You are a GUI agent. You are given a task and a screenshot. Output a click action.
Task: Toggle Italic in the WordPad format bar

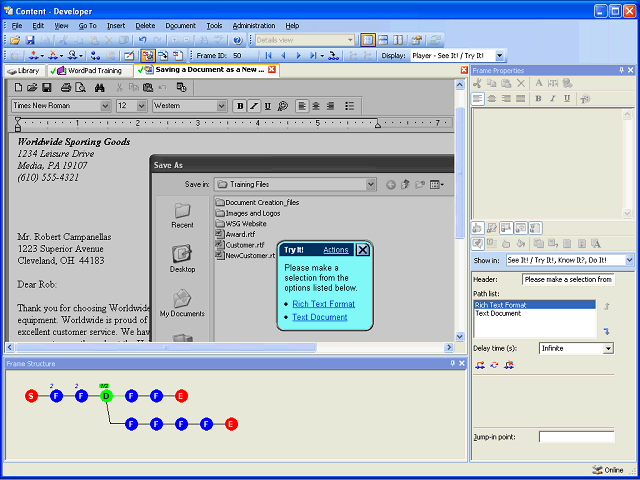pos(254,106)
